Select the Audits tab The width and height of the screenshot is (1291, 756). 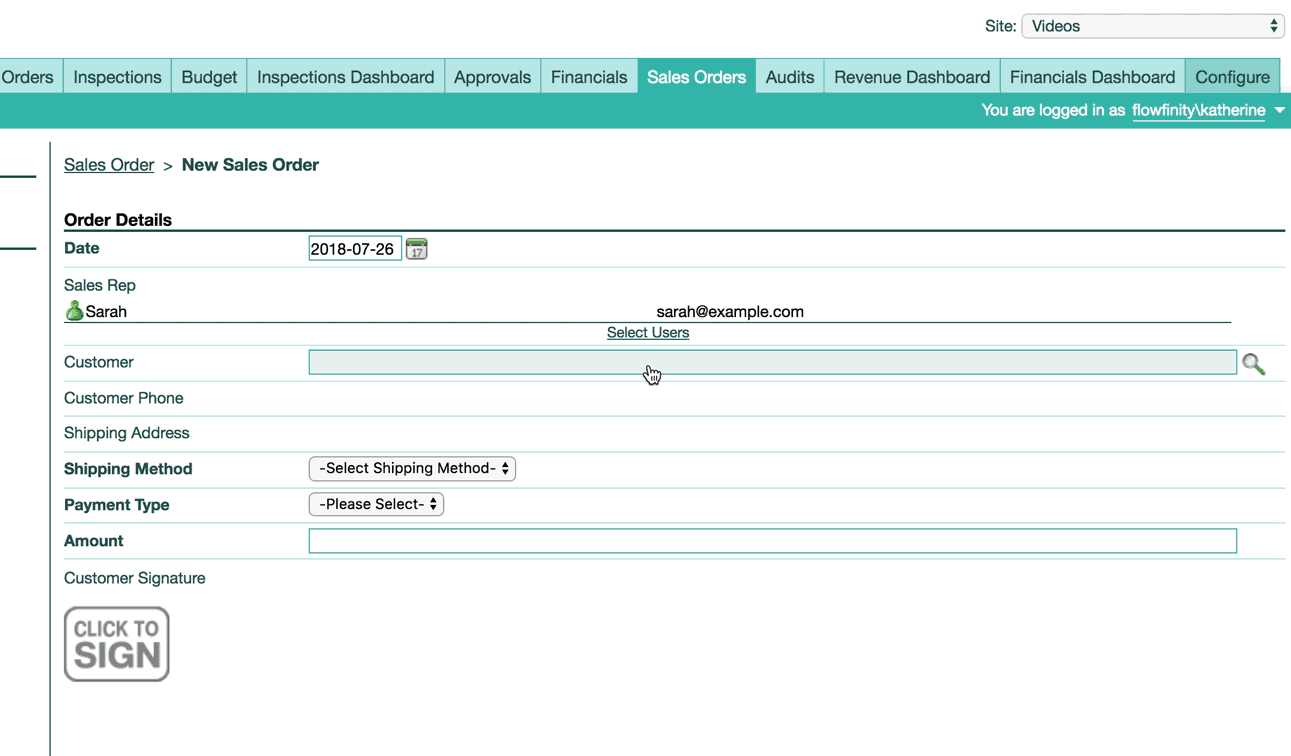point(789,77)
